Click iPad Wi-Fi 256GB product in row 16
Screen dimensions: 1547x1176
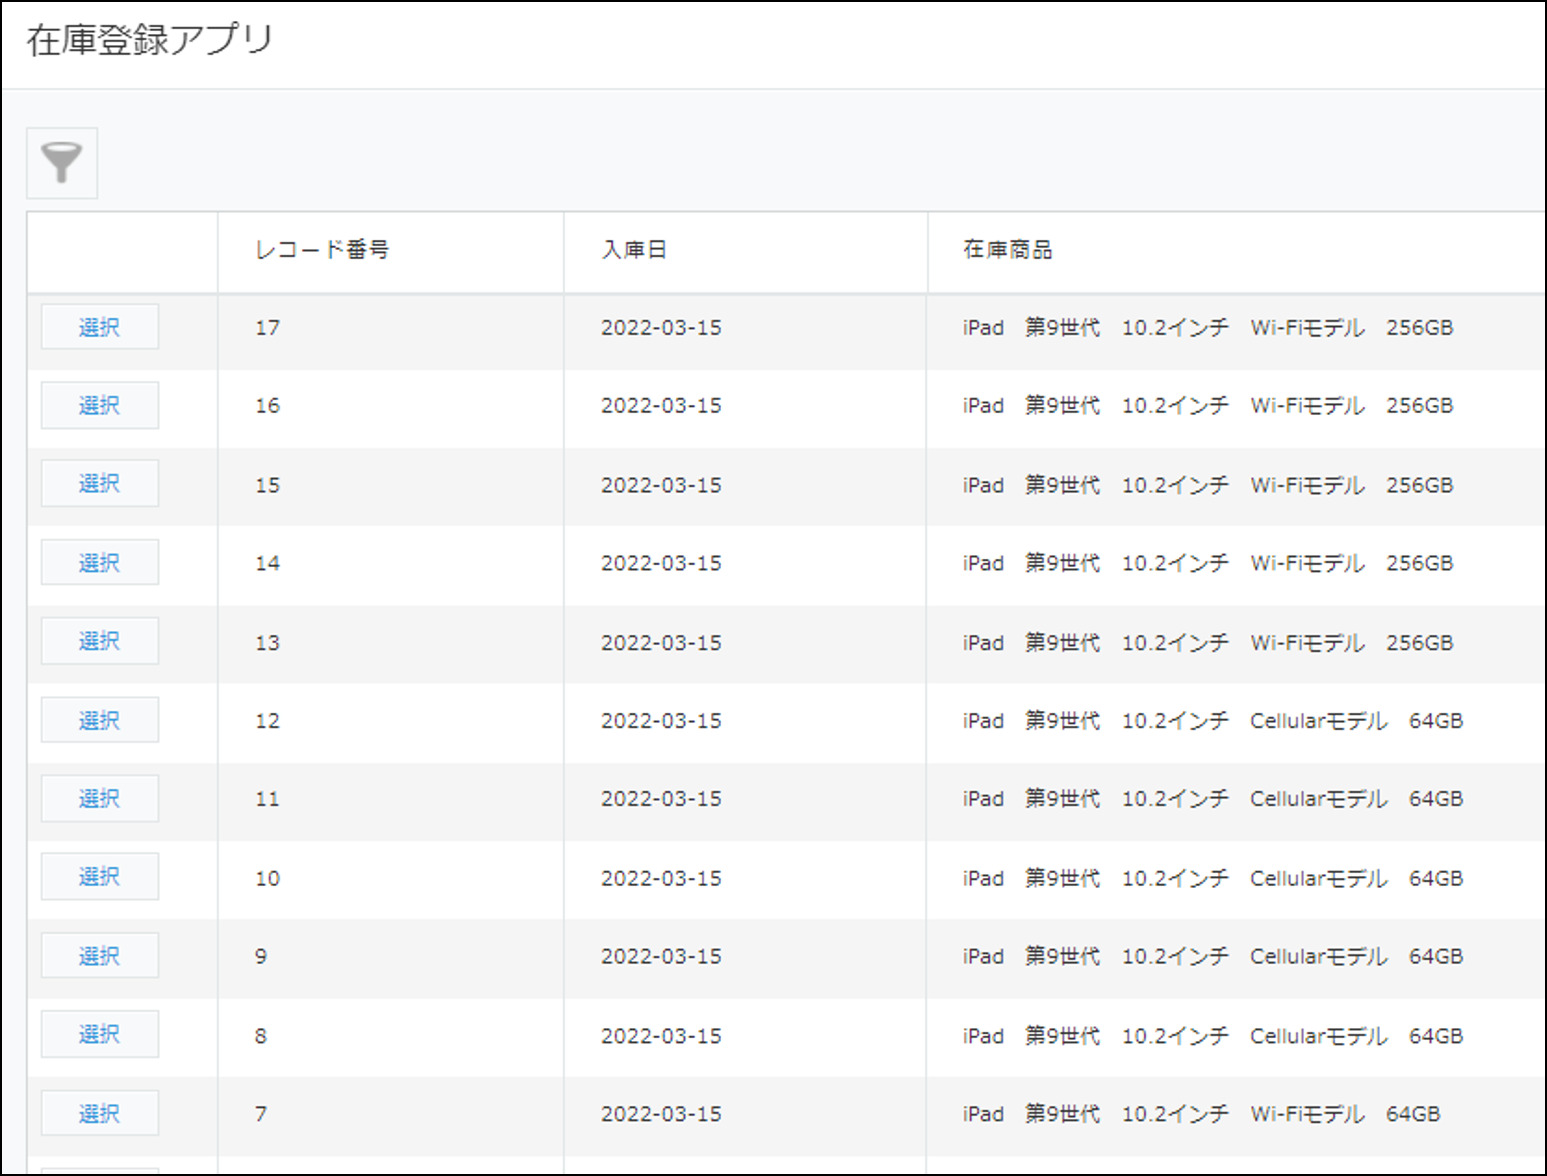pos(1208,406)
